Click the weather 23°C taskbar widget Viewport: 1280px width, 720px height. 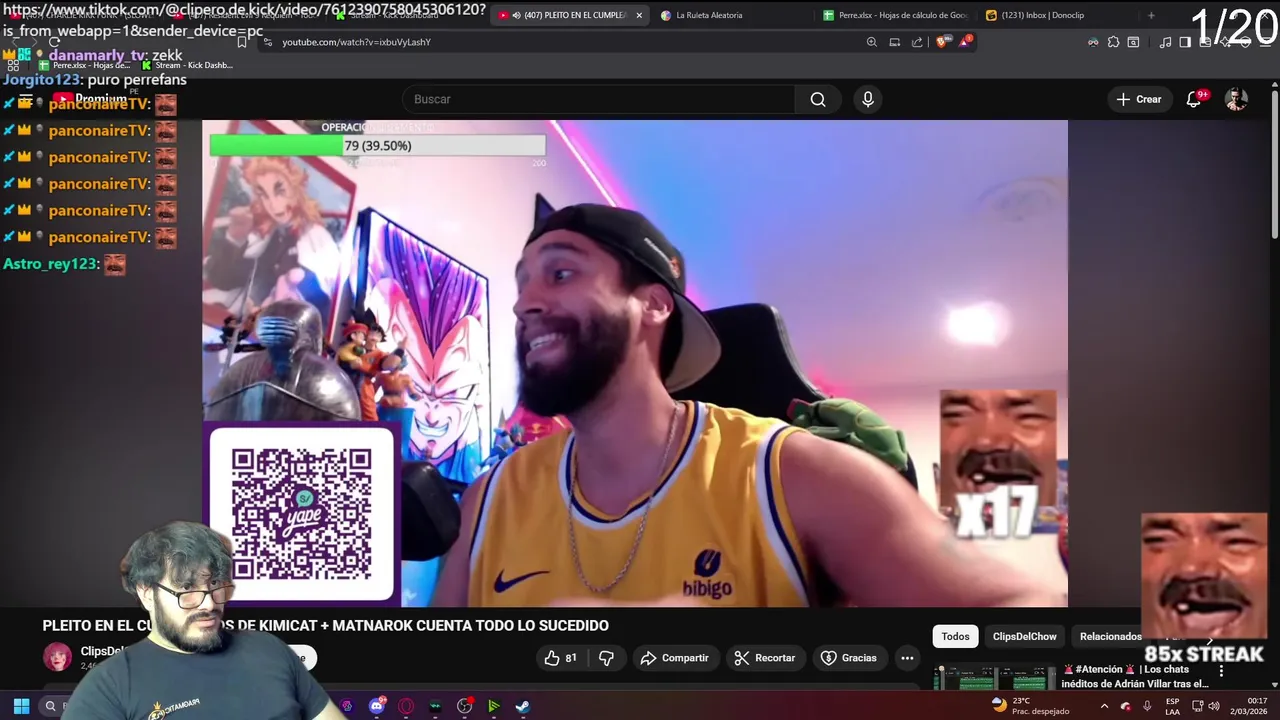pyautogui.click(x=1030, y=706)
